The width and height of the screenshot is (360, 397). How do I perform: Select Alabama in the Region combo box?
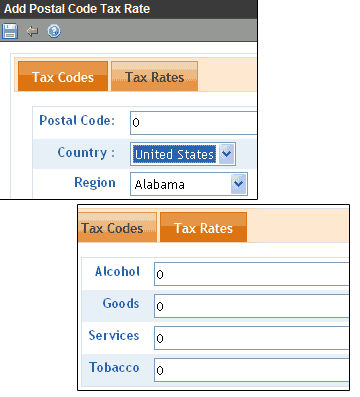(x=189, y=184)
